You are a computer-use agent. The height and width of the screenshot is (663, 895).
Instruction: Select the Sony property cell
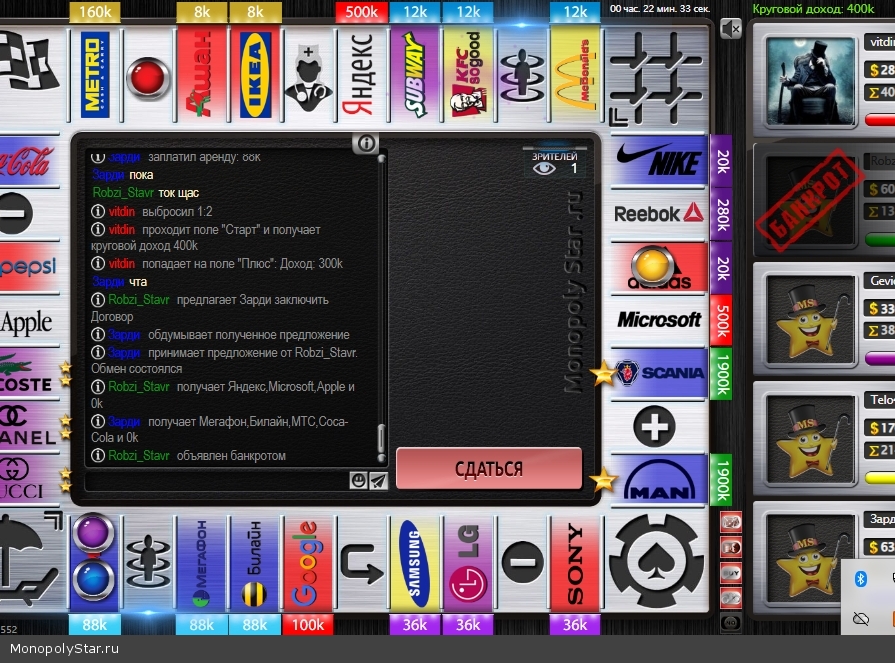(x=575, y=564)
